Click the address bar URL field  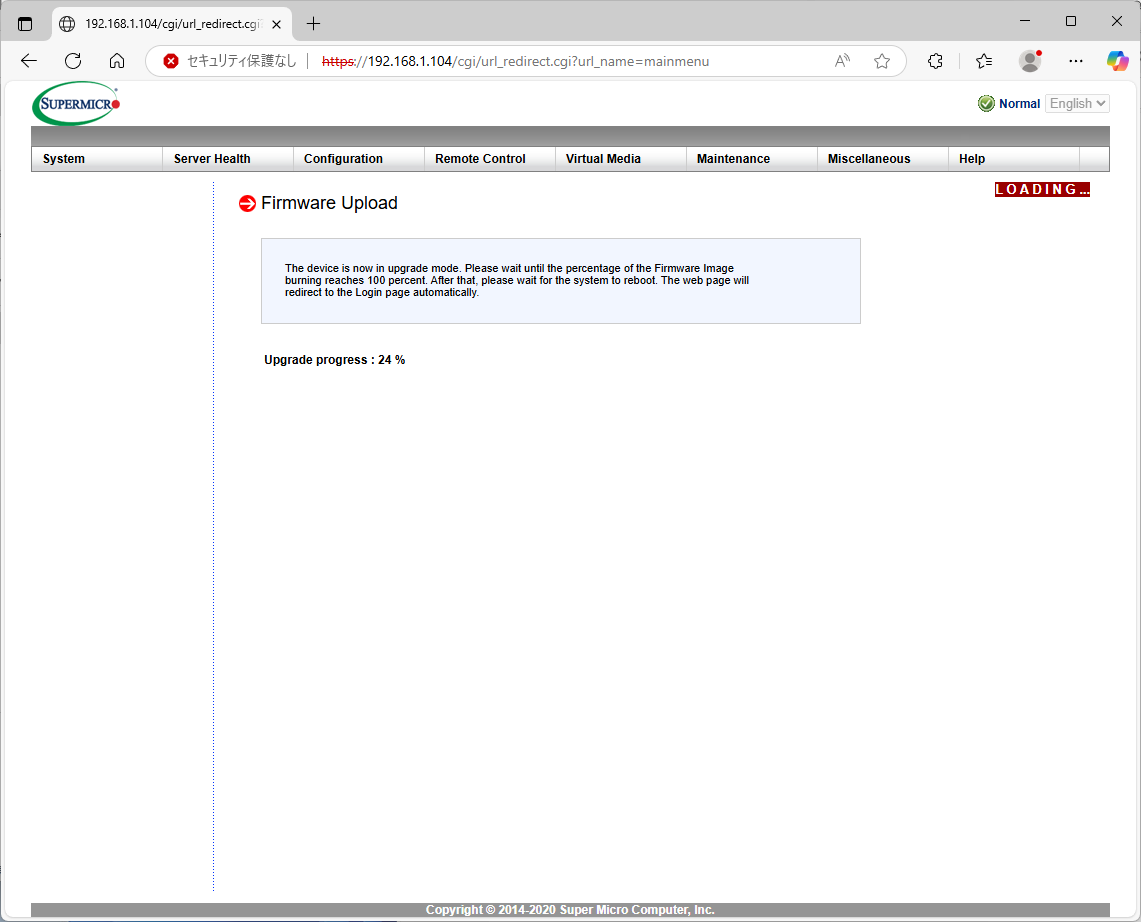(560, 61)
